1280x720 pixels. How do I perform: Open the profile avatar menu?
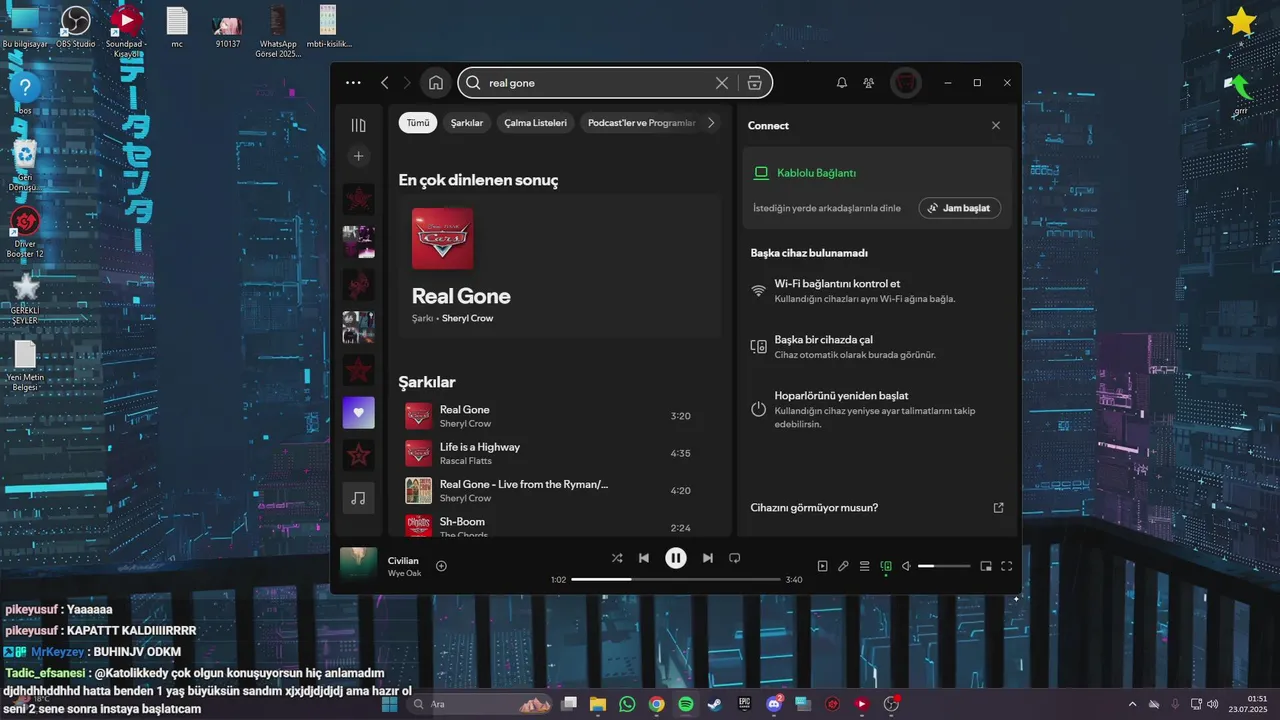pos(906,83)
